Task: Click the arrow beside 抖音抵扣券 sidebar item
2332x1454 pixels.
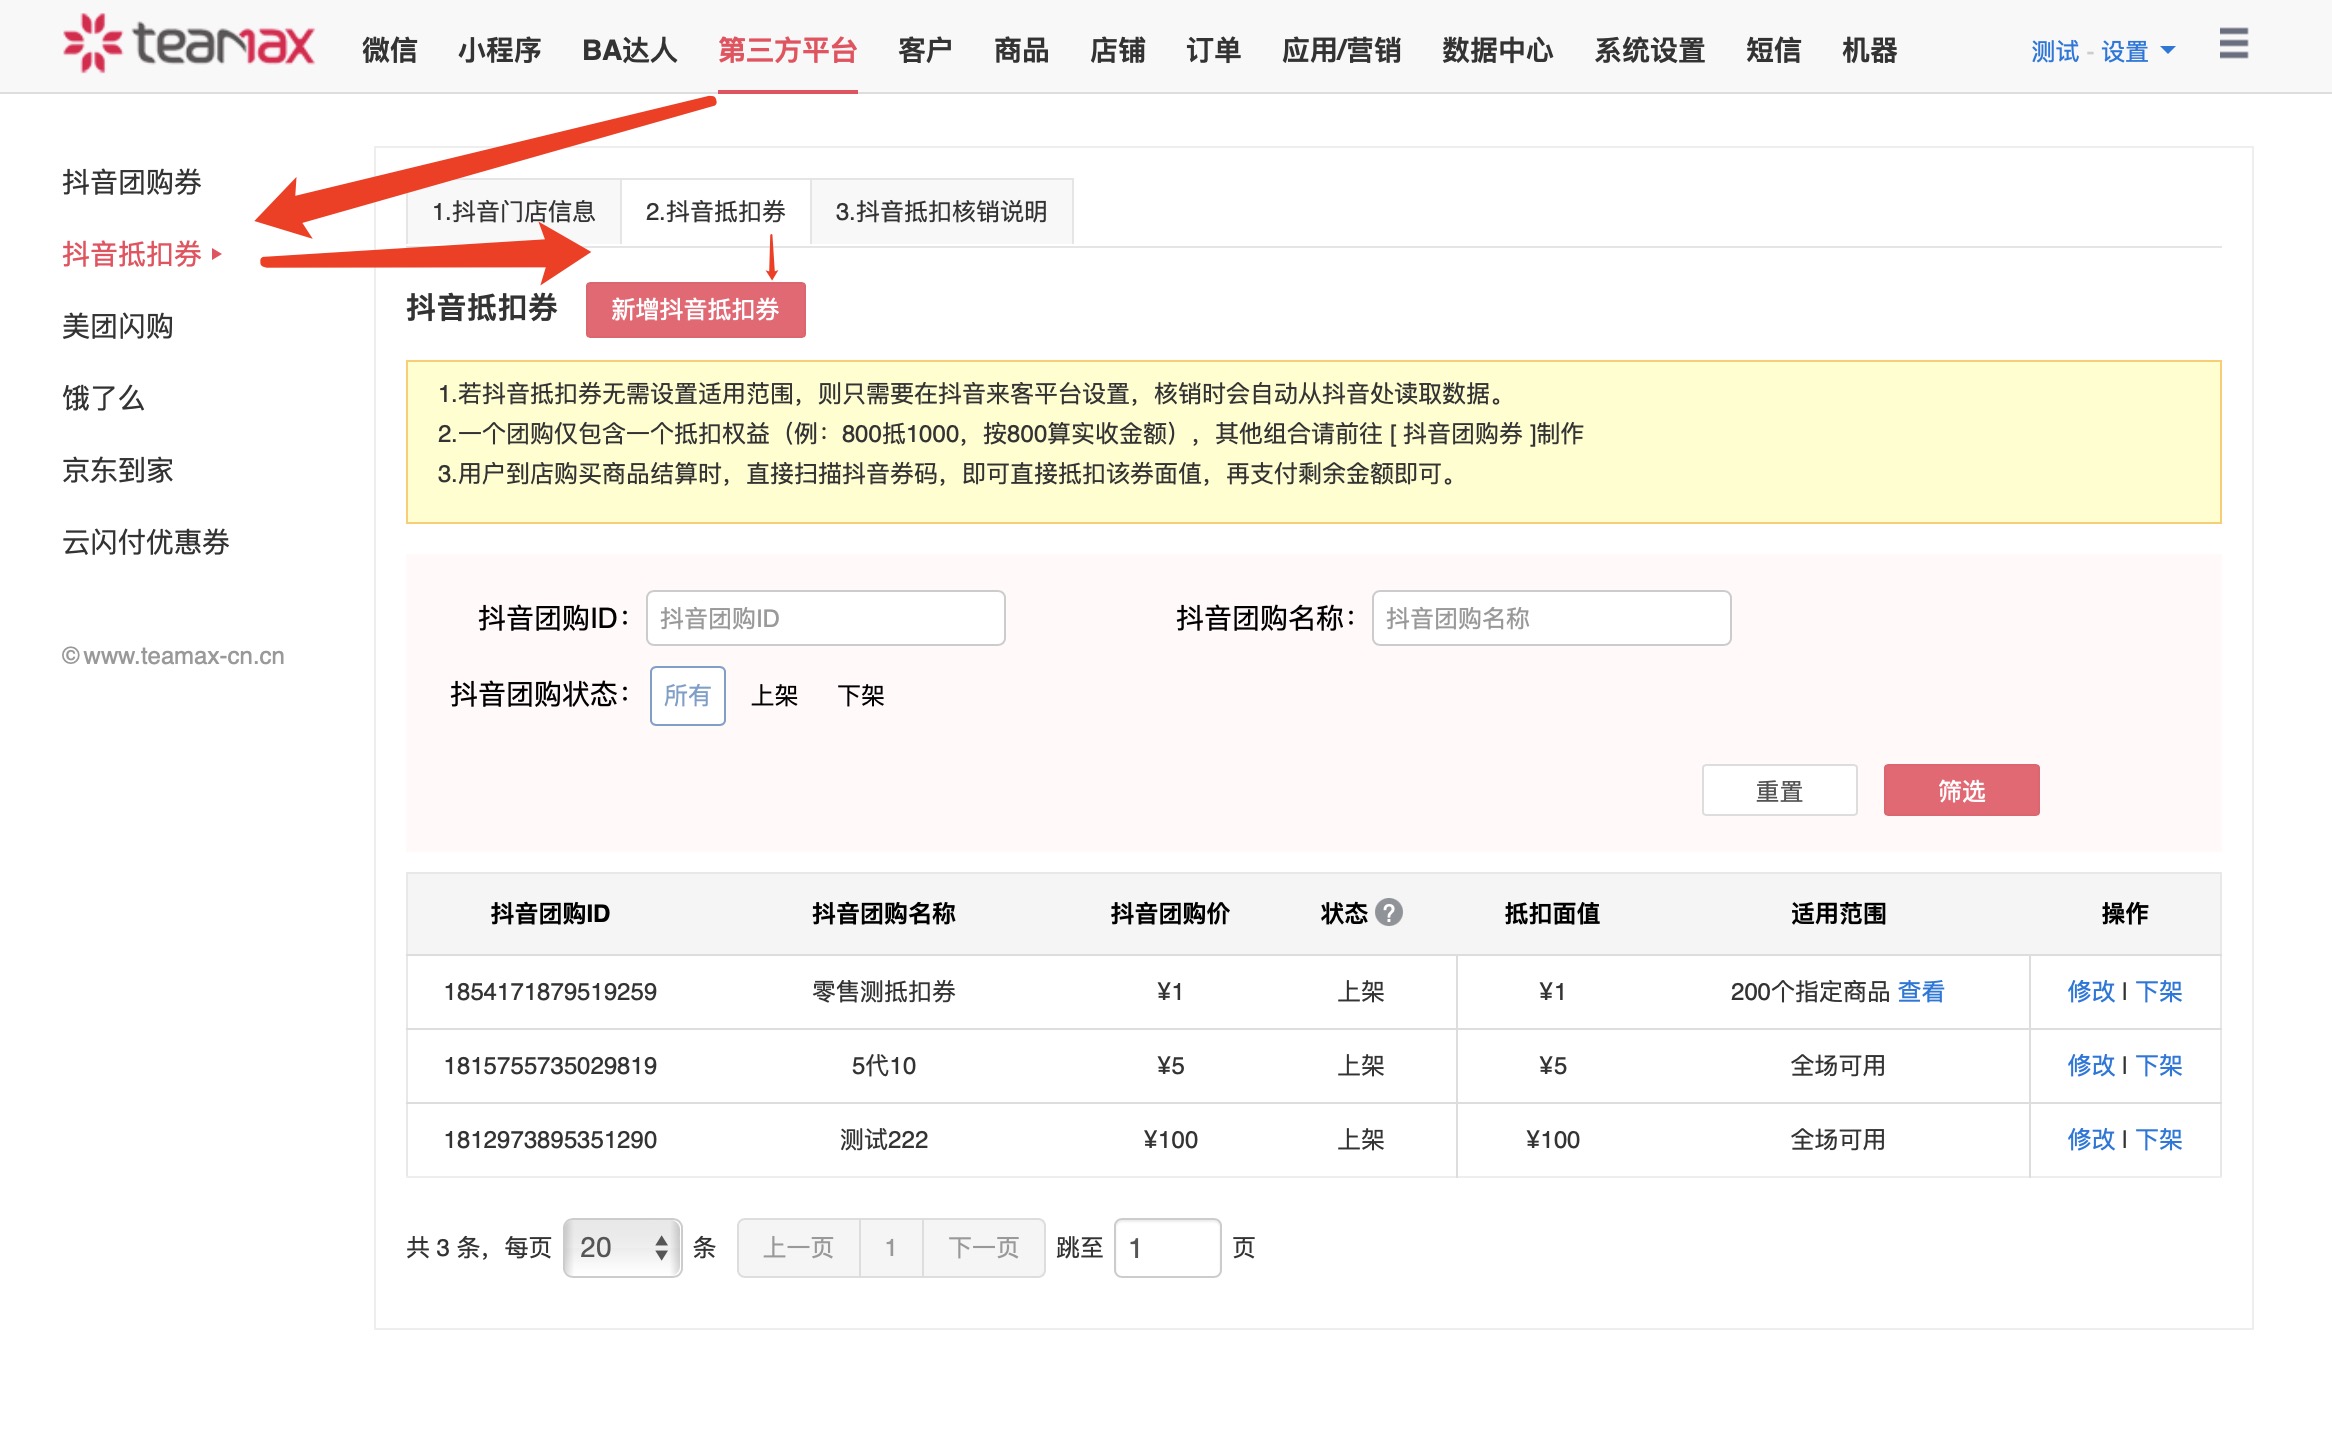Action: tap(217, 254)
